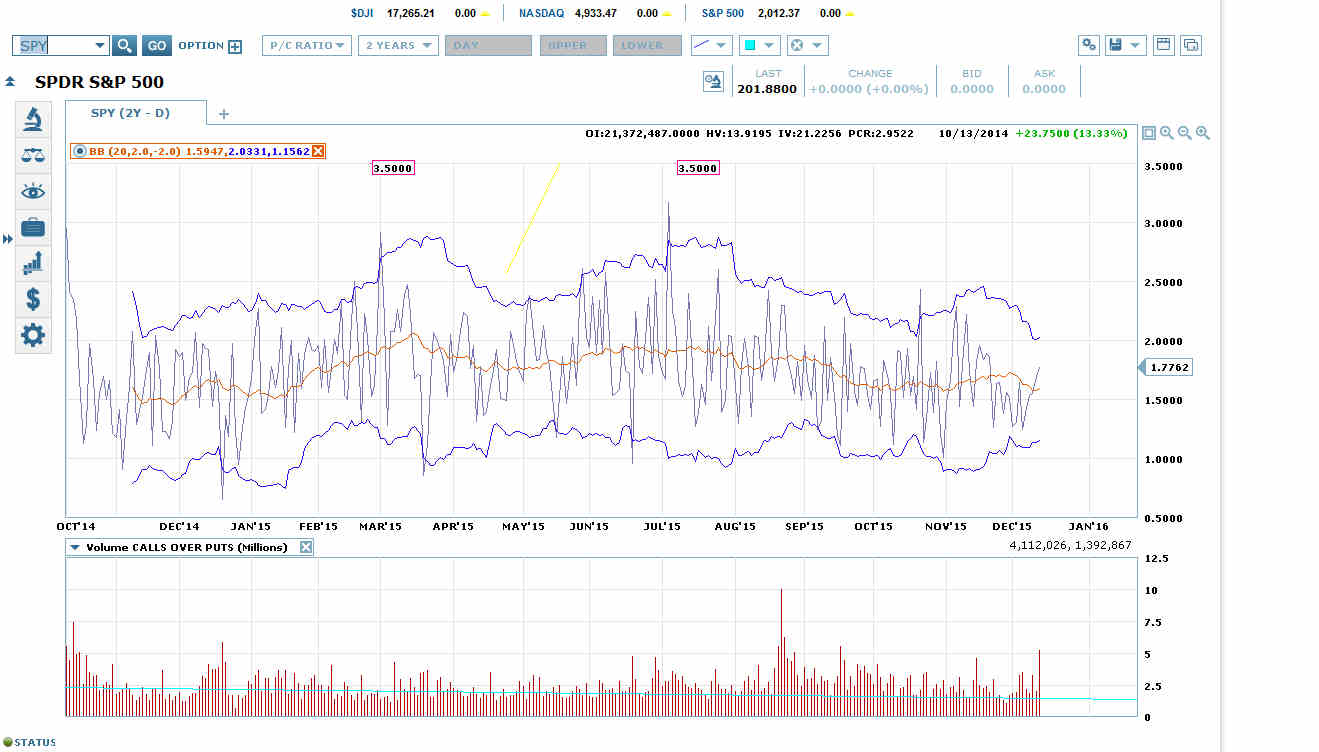Image resolution: width=1319 pixels, height=752 pixels.
Task: Click the greyed UPPER button
Action: tap(572, 45)
